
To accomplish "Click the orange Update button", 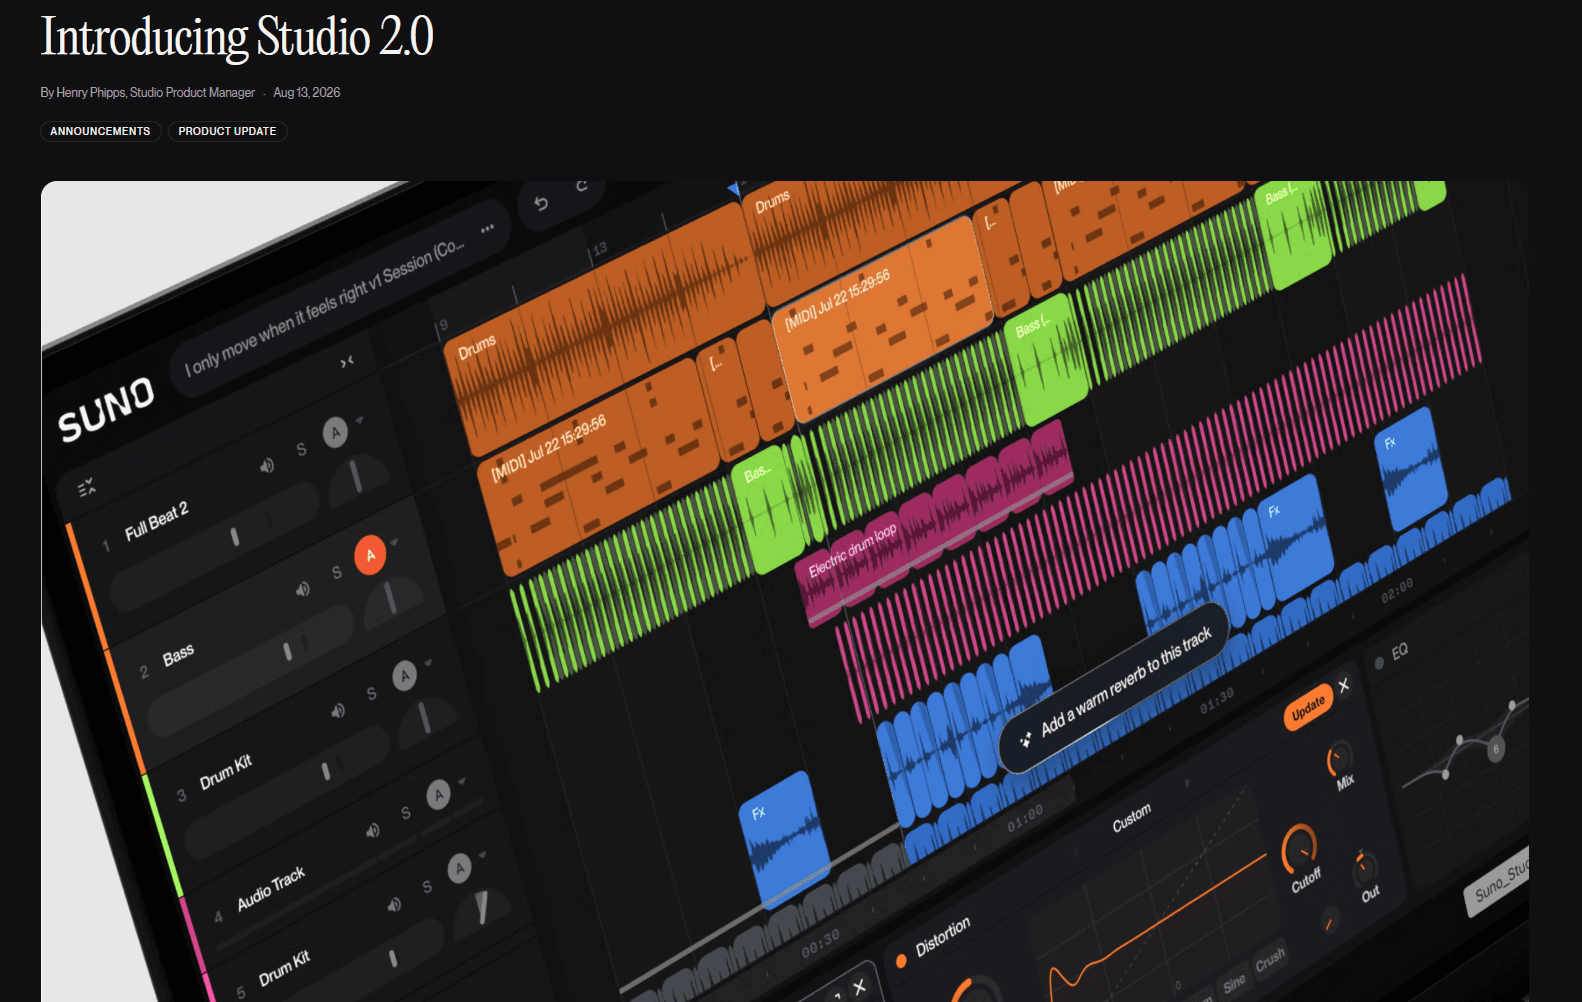I will (x=1308, y=708).
